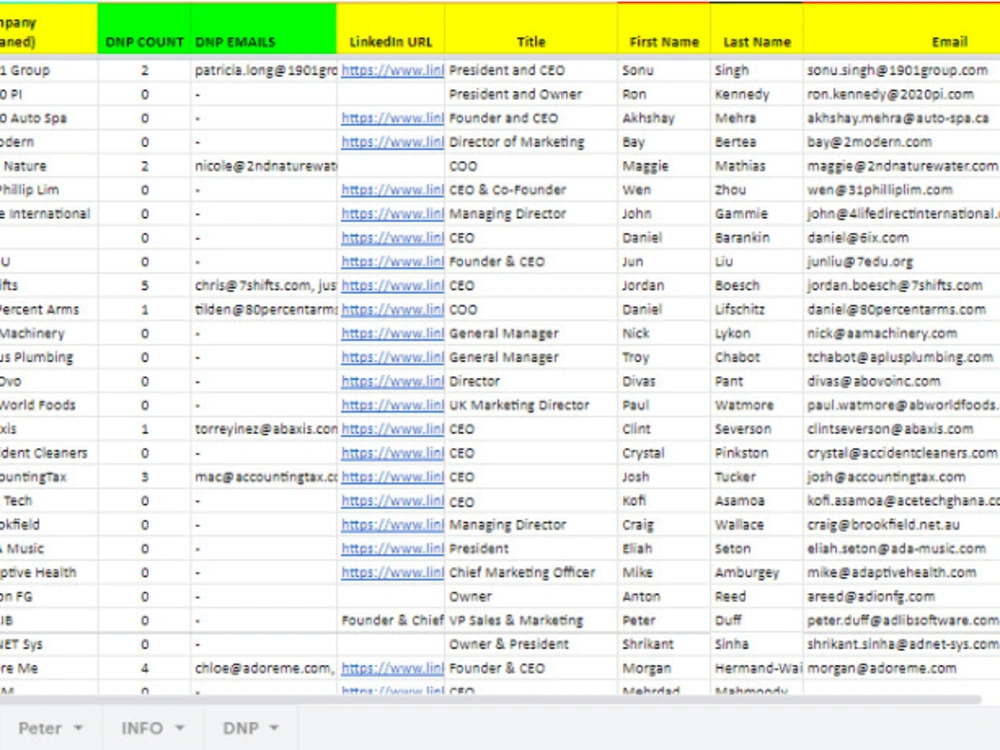
Task: Select title cell Owner & President
Action: (531, 644)
